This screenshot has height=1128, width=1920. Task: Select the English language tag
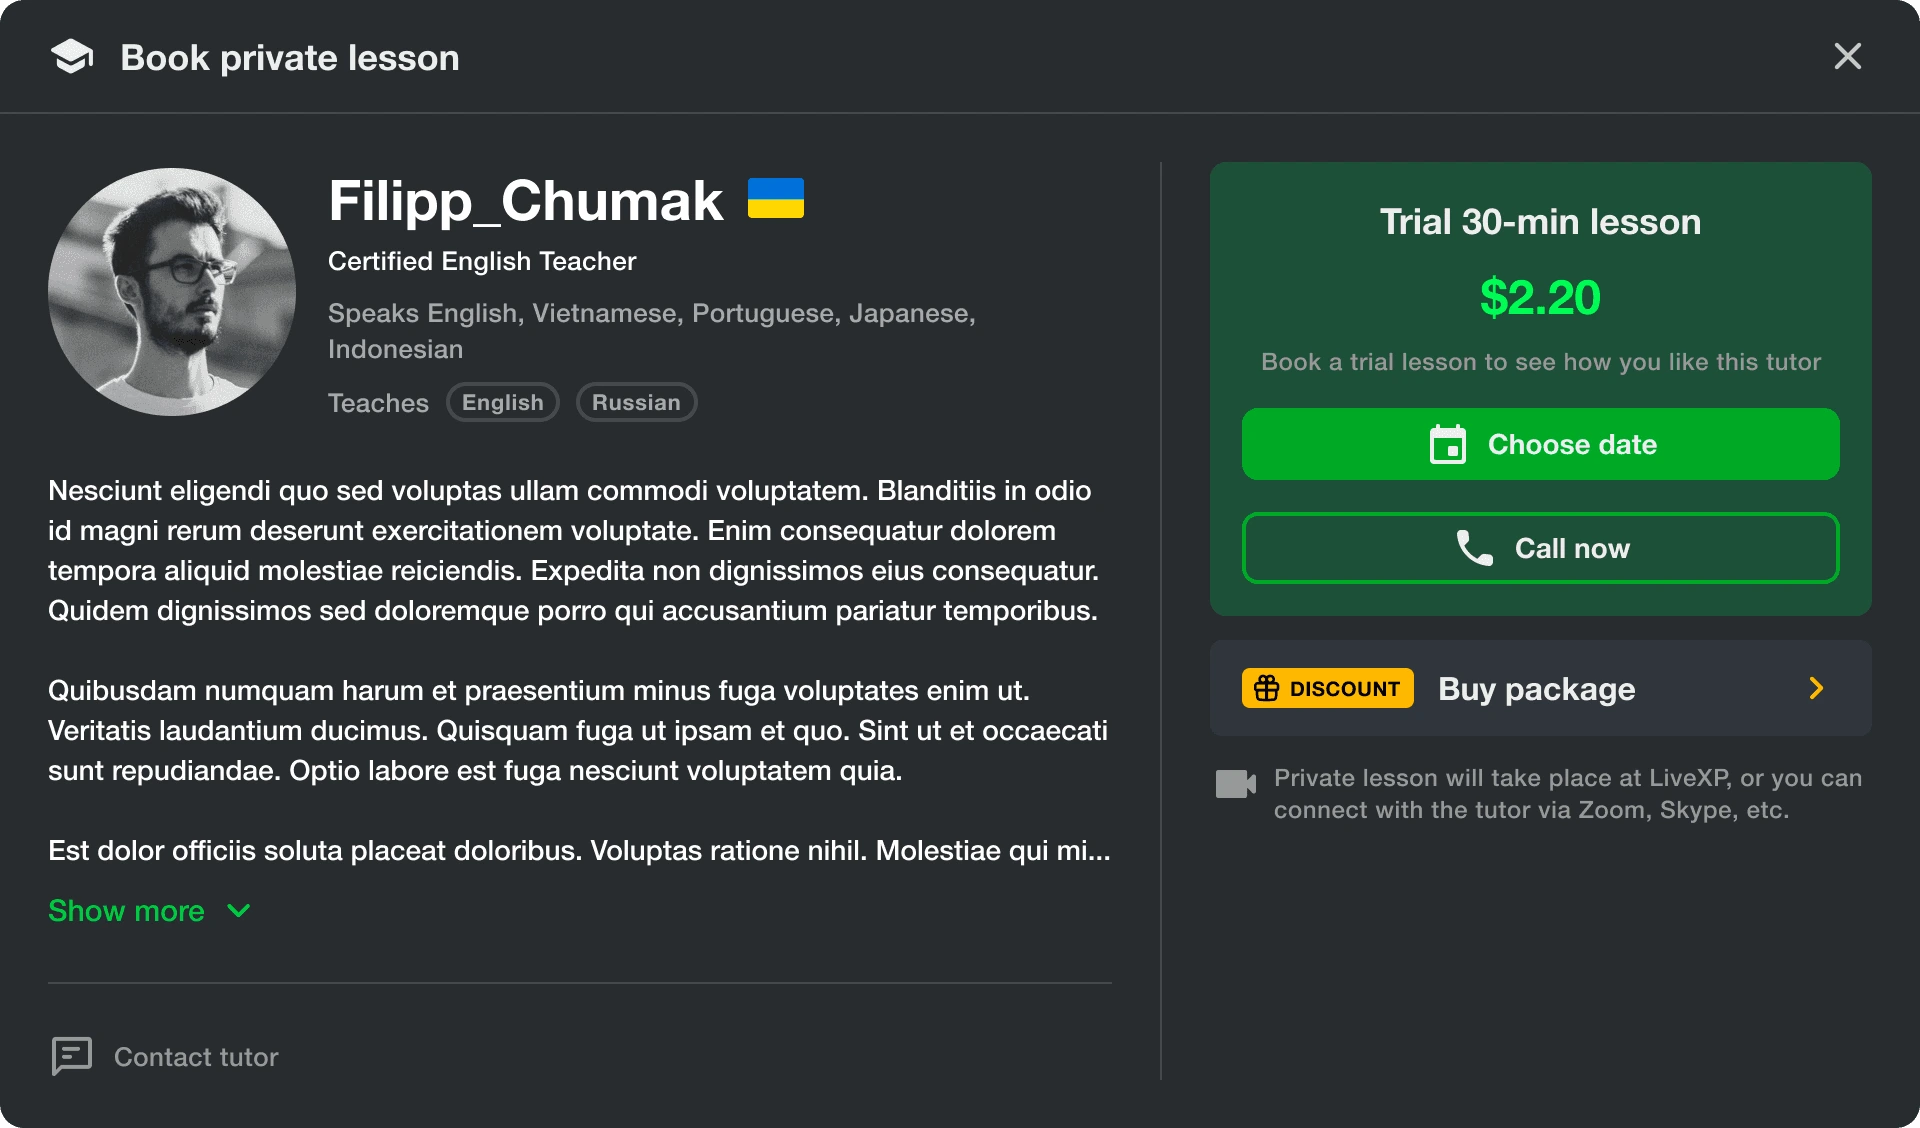(x=502, y=402)
